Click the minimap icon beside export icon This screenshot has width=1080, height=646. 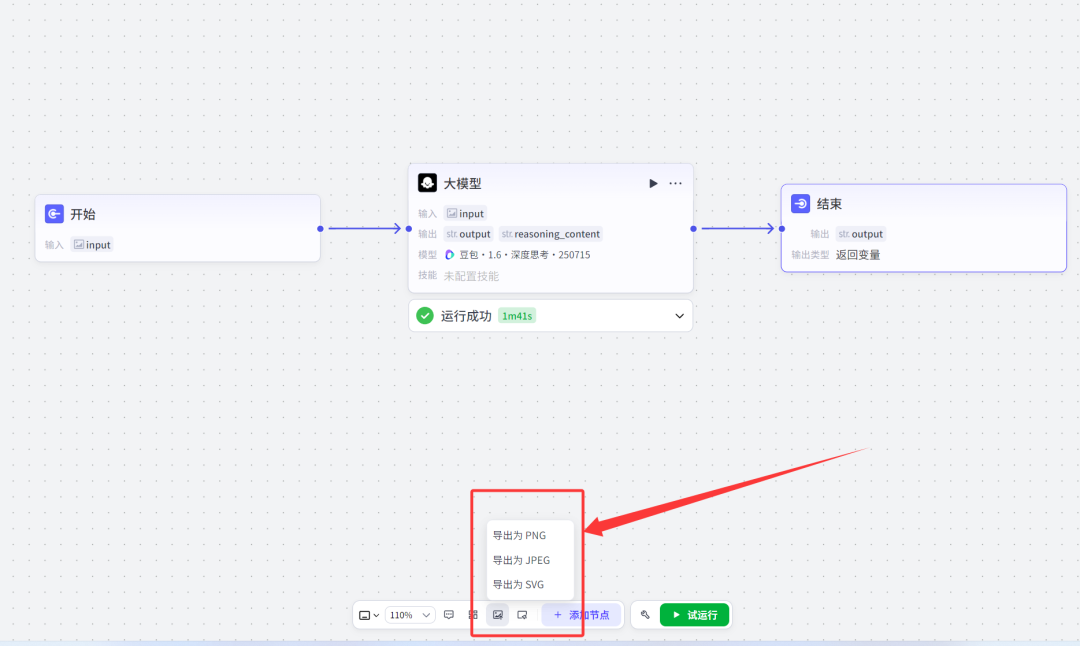point(522,614)
